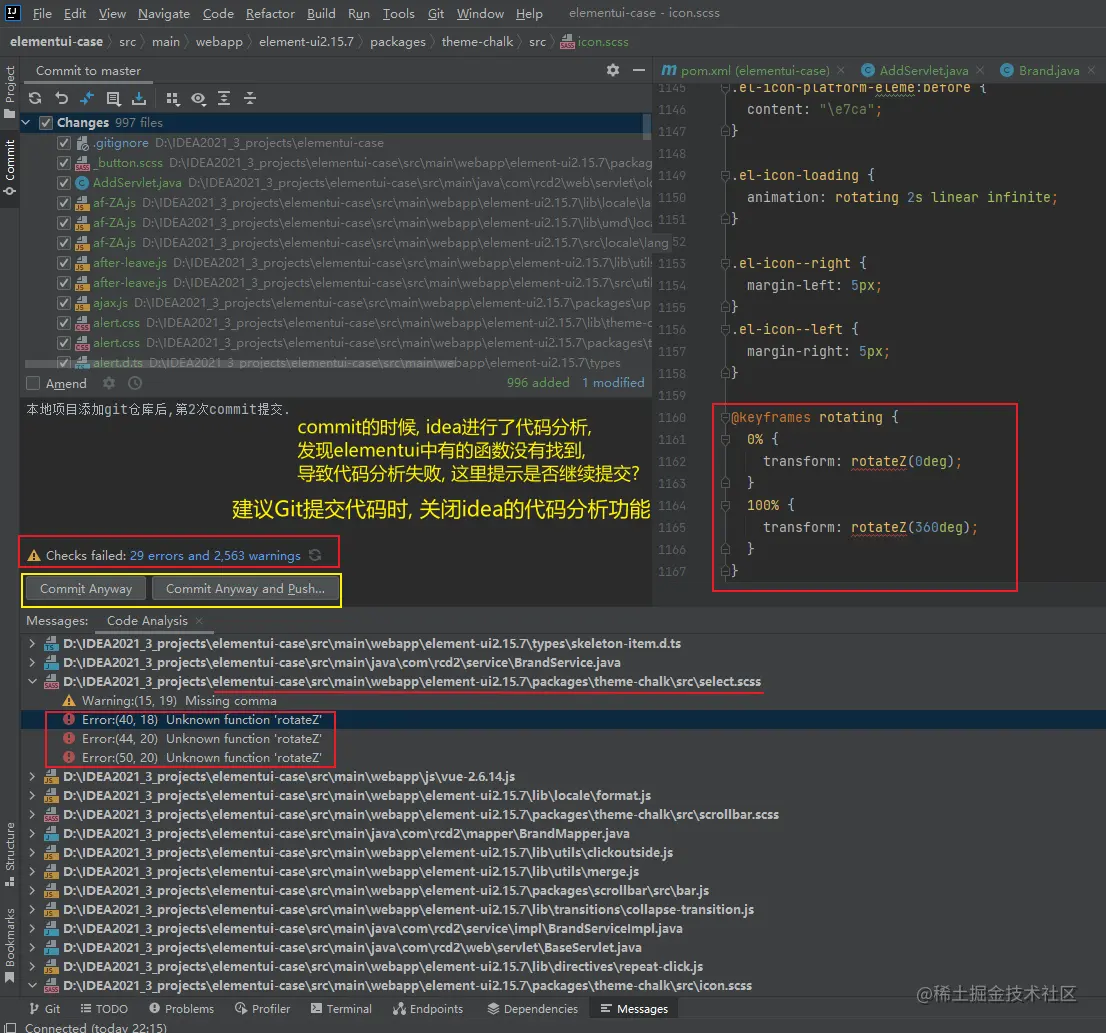Screen dimensions: 1106x1033
Task: Open the Profiler tool window
Action: click(x=262, y=1009)
